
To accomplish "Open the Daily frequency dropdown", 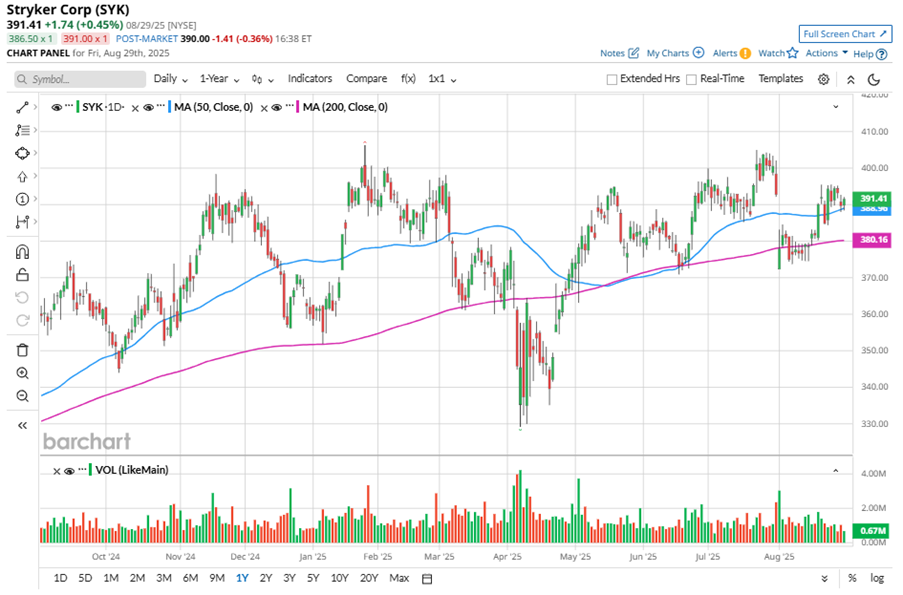I will click(170, 79).
